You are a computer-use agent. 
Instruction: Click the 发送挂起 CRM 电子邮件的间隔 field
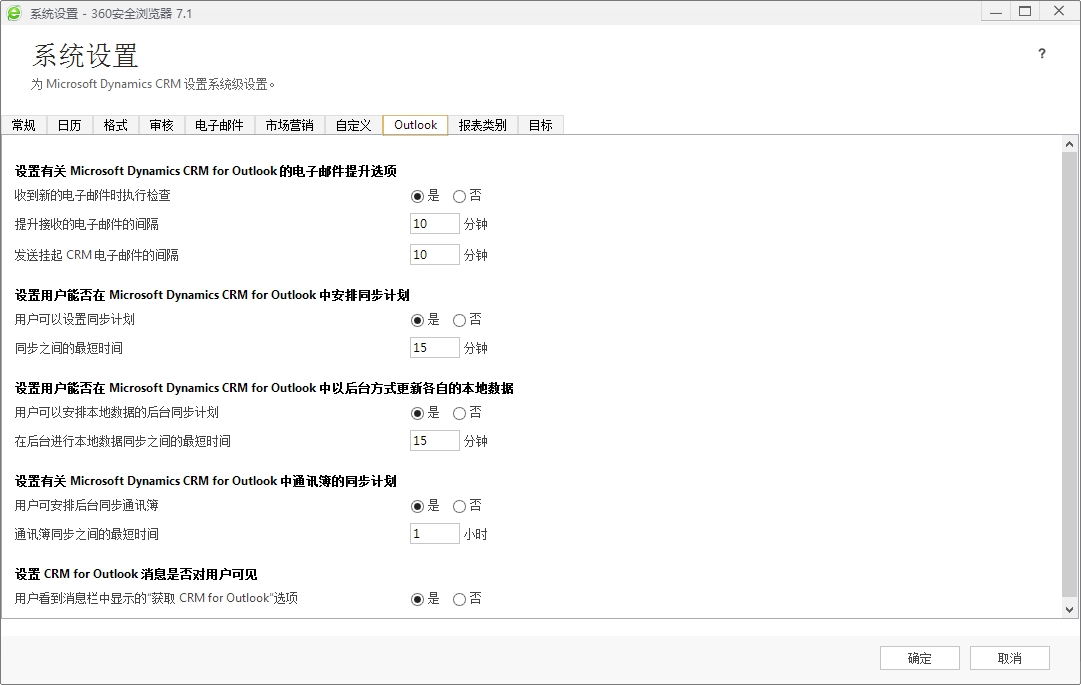coord(434,254)
